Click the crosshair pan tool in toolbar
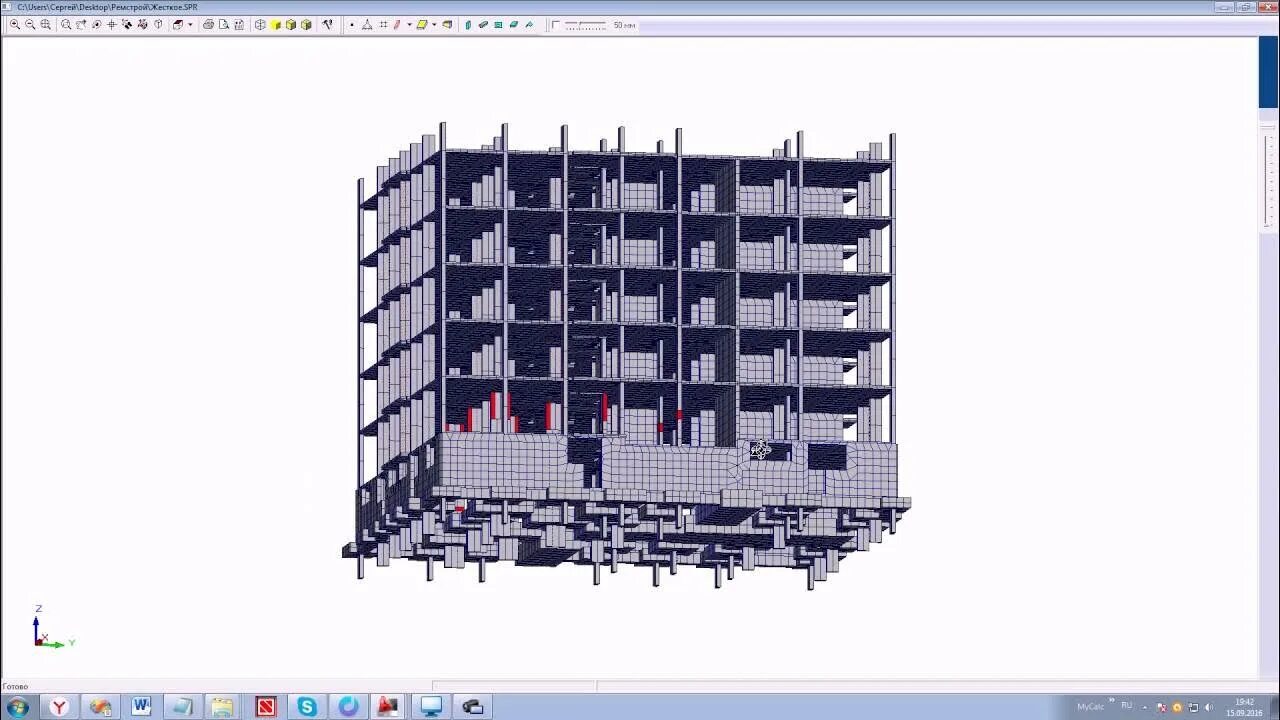The width and height of the screenshot is (1280, 720). (x=111, y=24)
